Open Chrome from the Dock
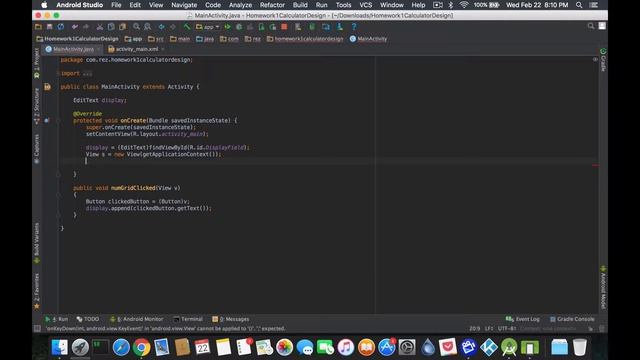This screenshot has width=640, height=360. pyautogui.click(x=141, y=347)
